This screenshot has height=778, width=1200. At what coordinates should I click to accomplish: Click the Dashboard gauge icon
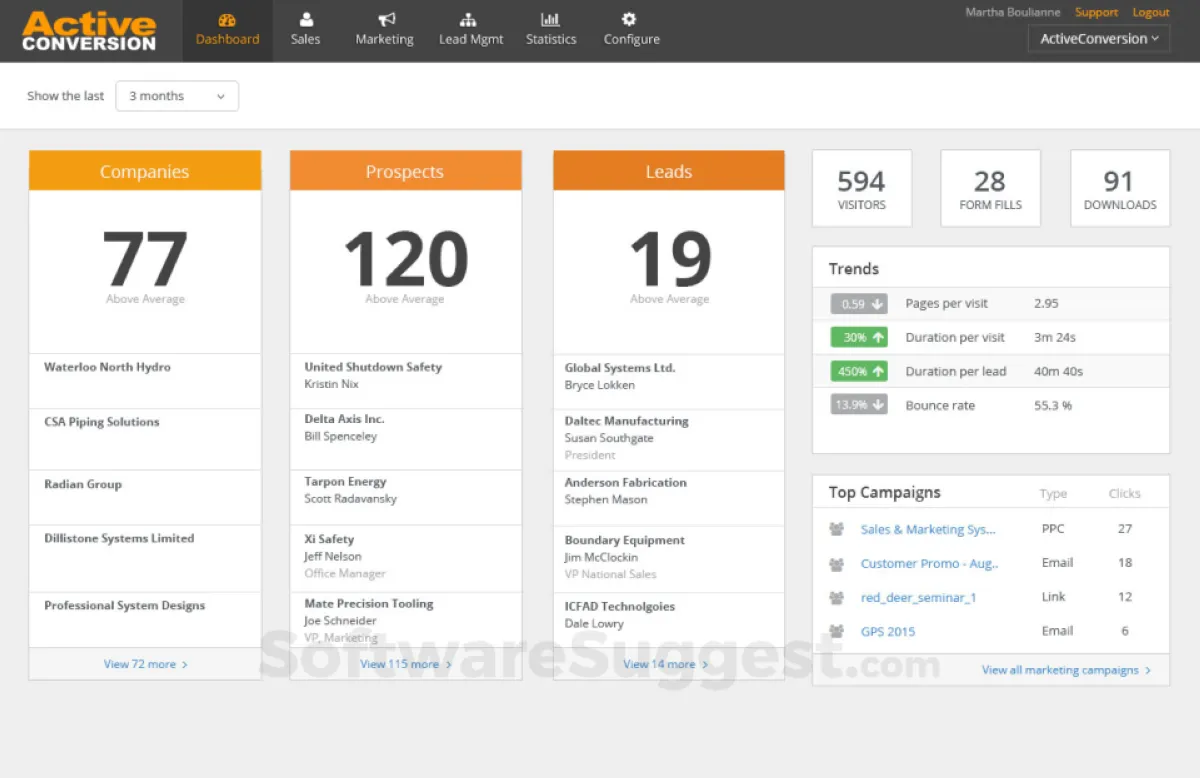point(227,20)
